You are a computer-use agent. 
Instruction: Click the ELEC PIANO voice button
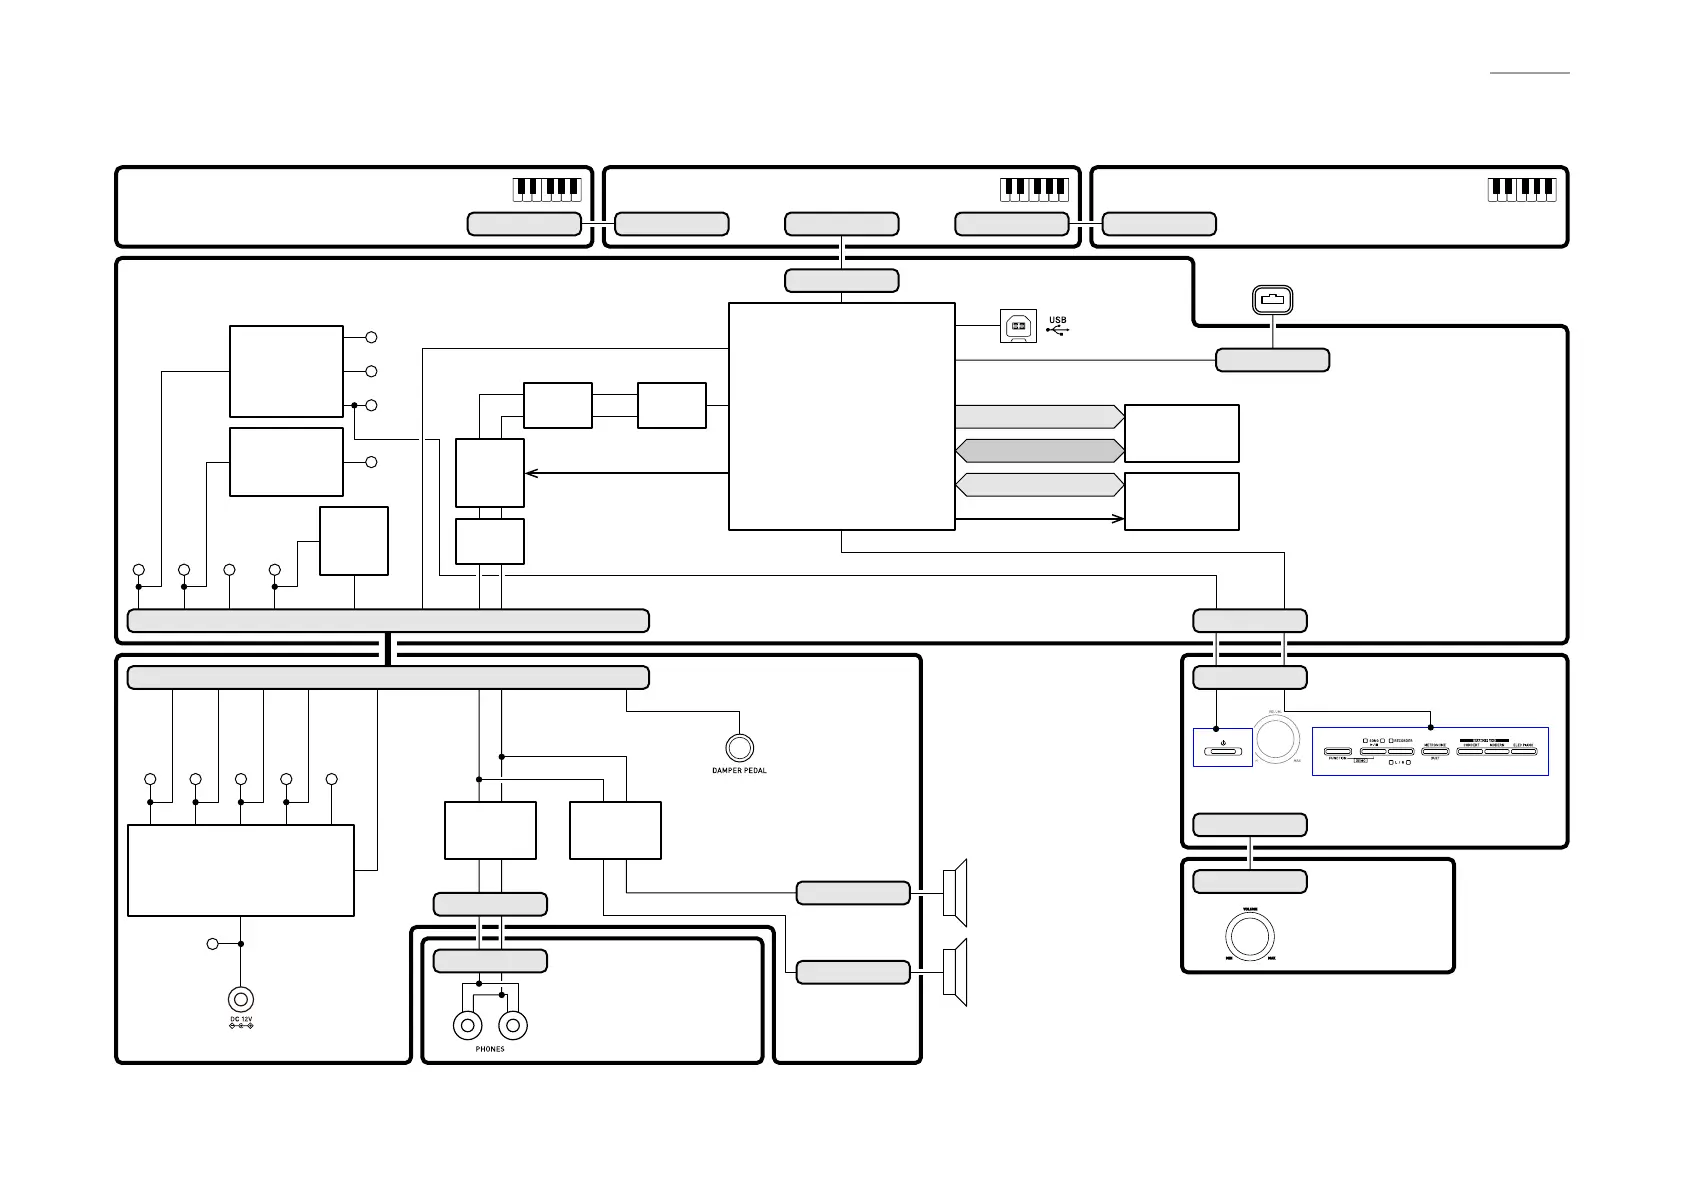tap(1524, 751)
